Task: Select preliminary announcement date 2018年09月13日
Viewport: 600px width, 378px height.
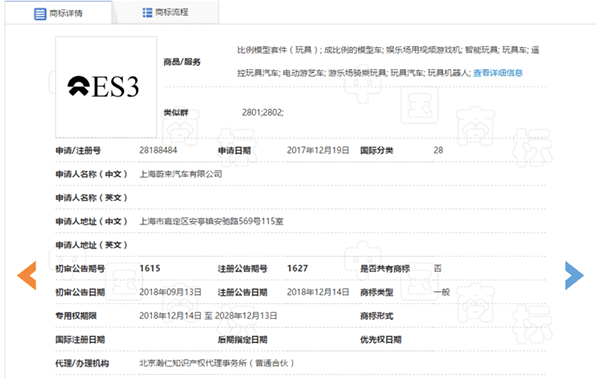Action: coord(170,292)
